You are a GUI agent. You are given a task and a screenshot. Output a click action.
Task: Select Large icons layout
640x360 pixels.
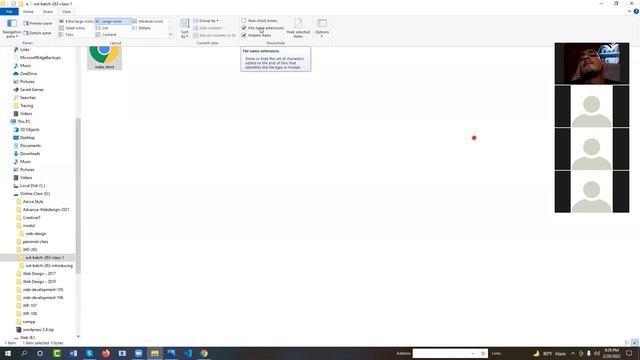click(x=113, y=21)
